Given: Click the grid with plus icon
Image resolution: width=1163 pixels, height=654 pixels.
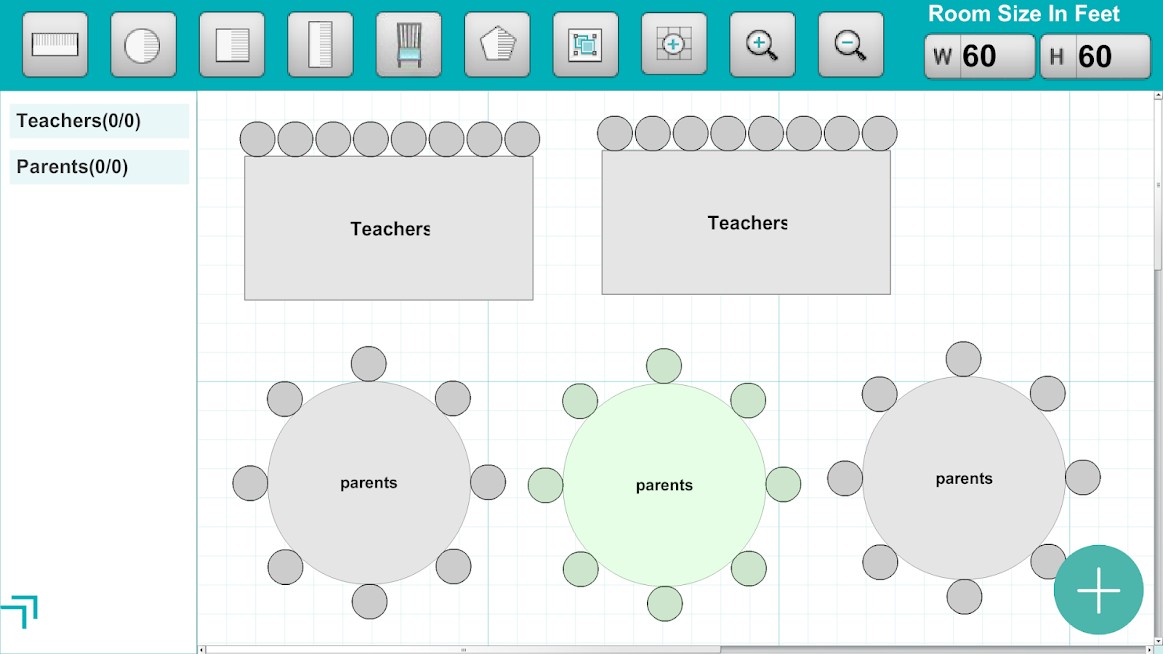Looking at the screenshot, I should click(673, 44).
